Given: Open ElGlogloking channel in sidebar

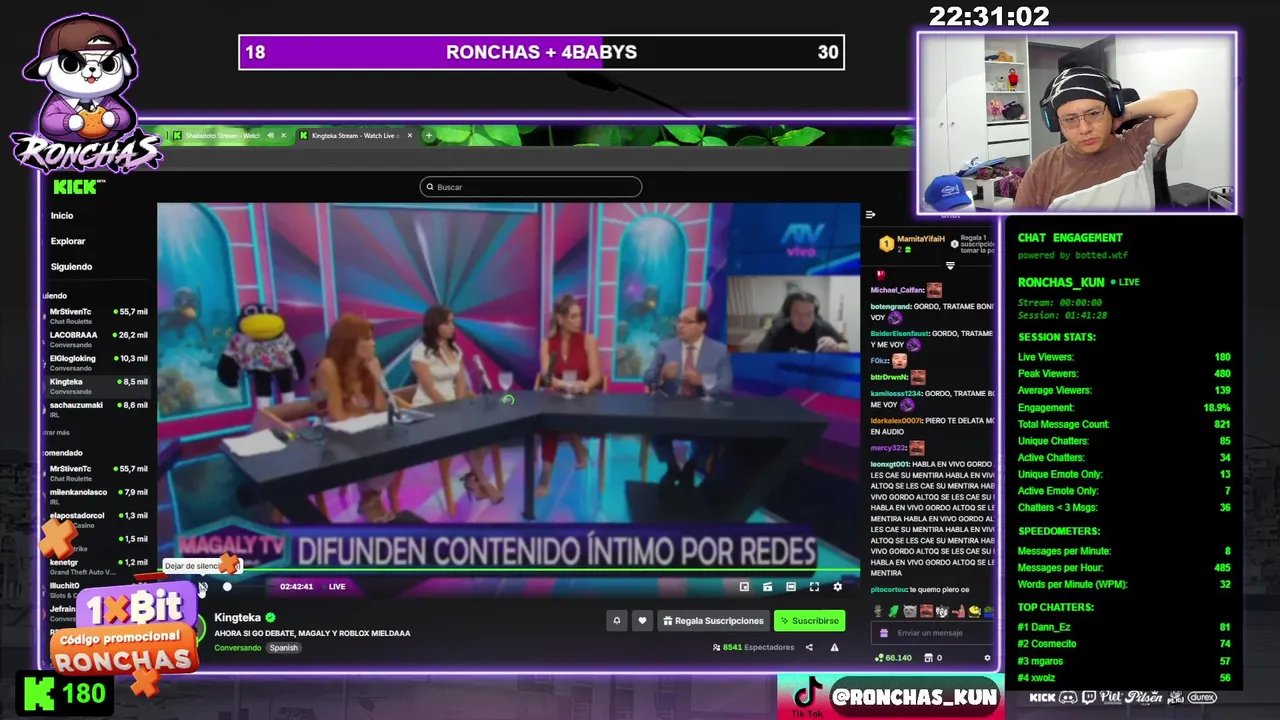Looking at the screenshot, I should [x=98, y=362].
